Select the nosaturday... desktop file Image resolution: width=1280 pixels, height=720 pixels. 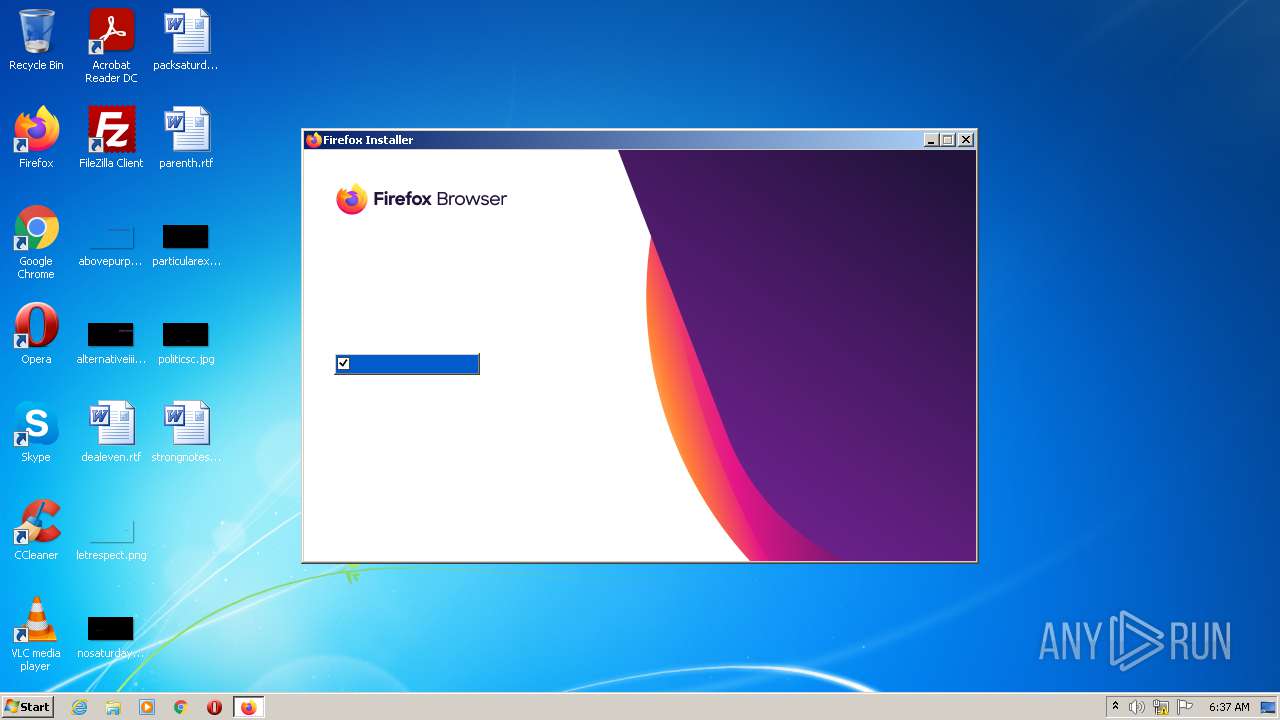tap(111, 637)
